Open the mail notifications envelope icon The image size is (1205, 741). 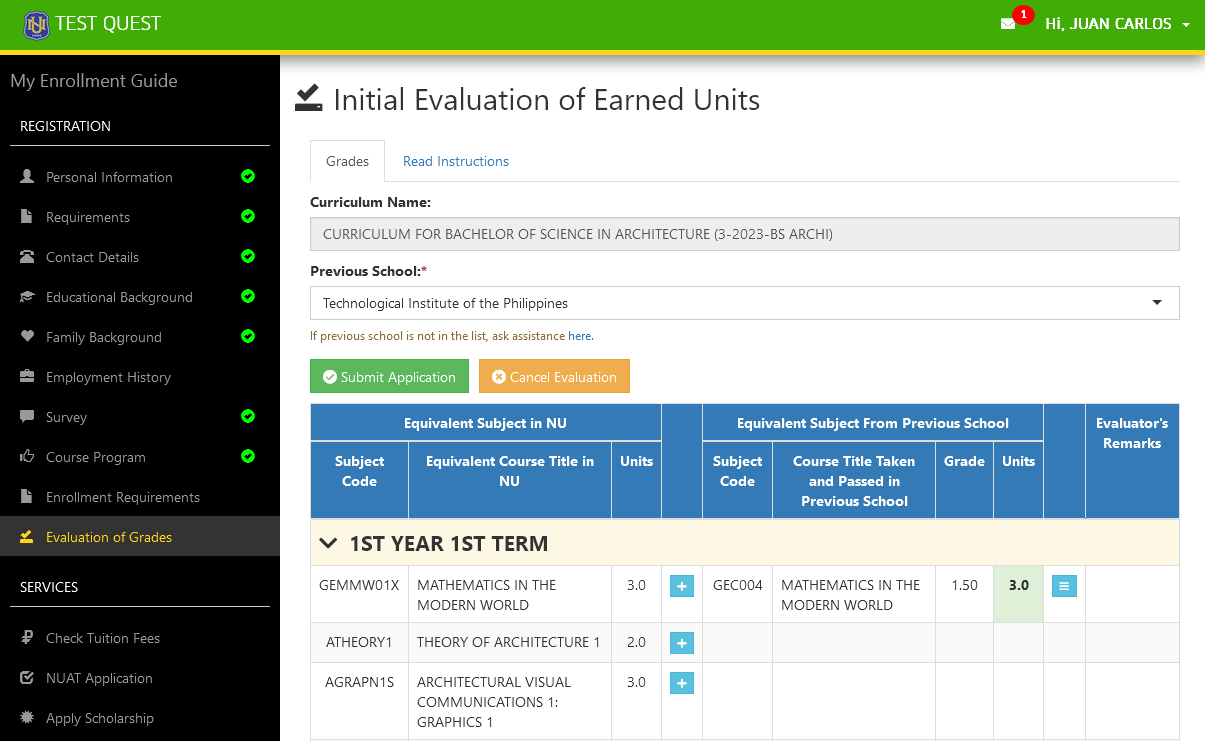coord(1008,24)
